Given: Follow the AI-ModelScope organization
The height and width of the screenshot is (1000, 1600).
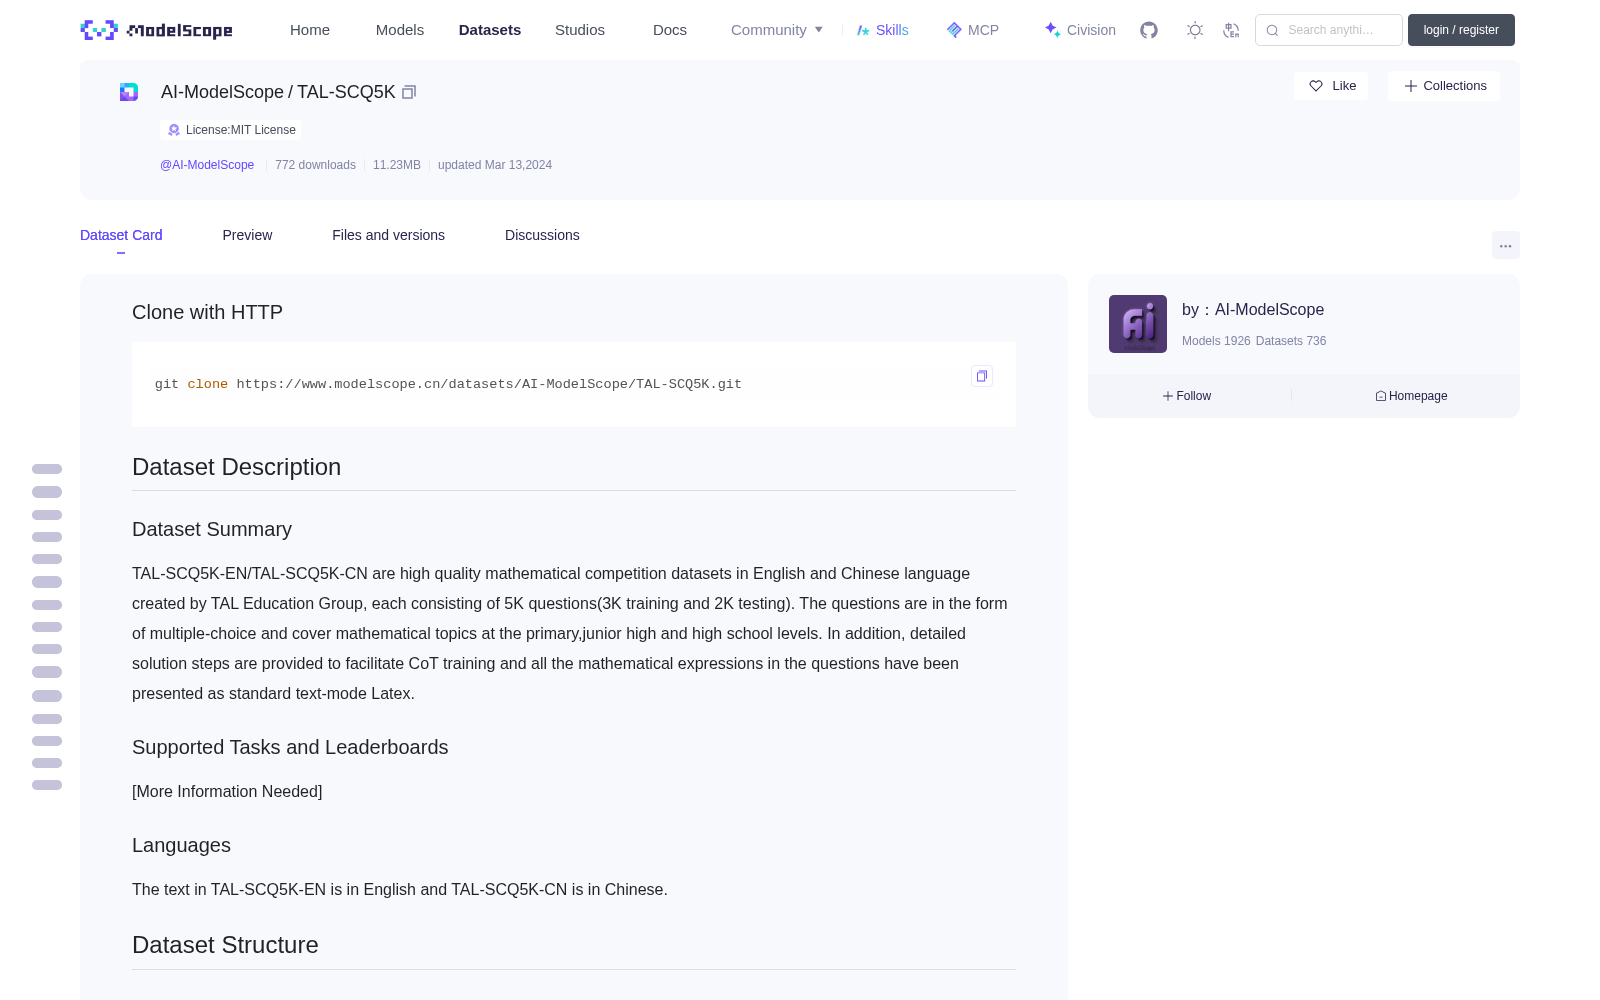Looking at the screenshot, I should pyautogui.click(x=1187, y=396).
